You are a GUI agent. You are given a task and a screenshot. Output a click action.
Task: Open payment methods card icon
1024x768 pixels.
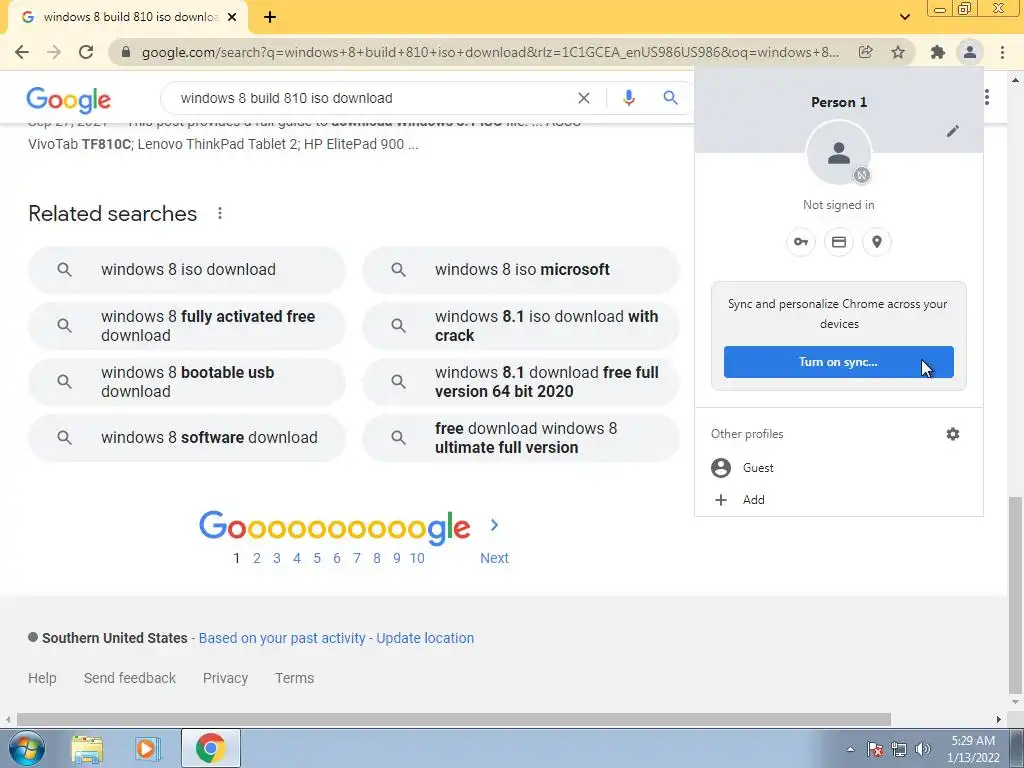839,242
